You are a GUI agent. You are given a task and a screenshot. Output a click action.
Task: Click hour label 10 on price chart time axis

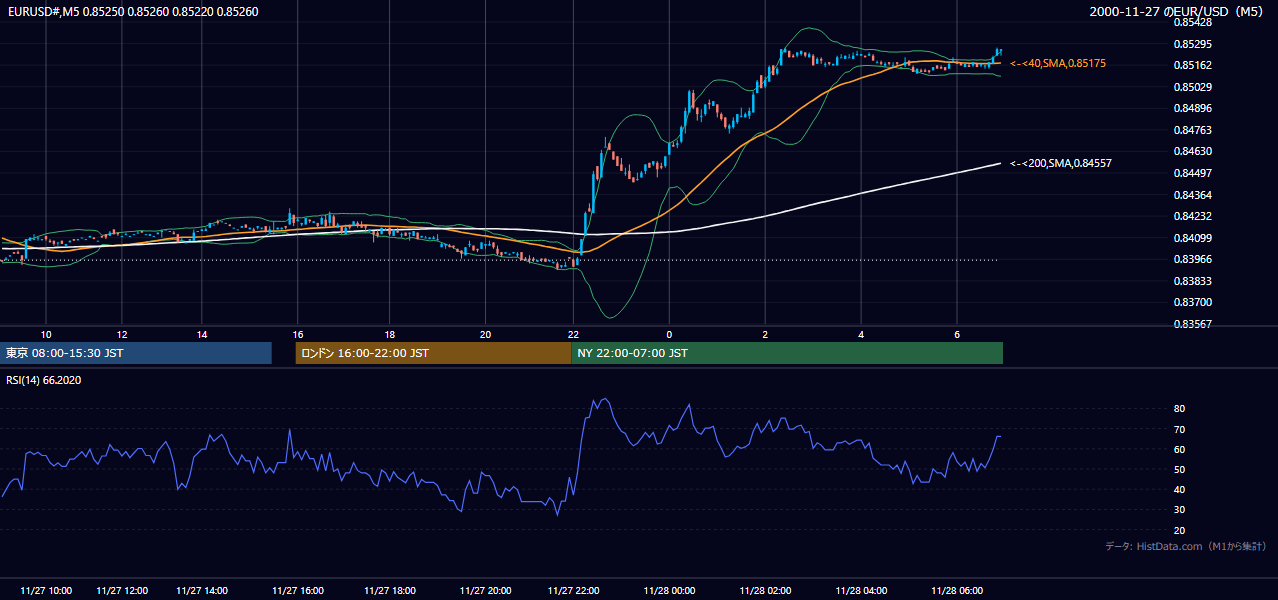pos(45,334)
